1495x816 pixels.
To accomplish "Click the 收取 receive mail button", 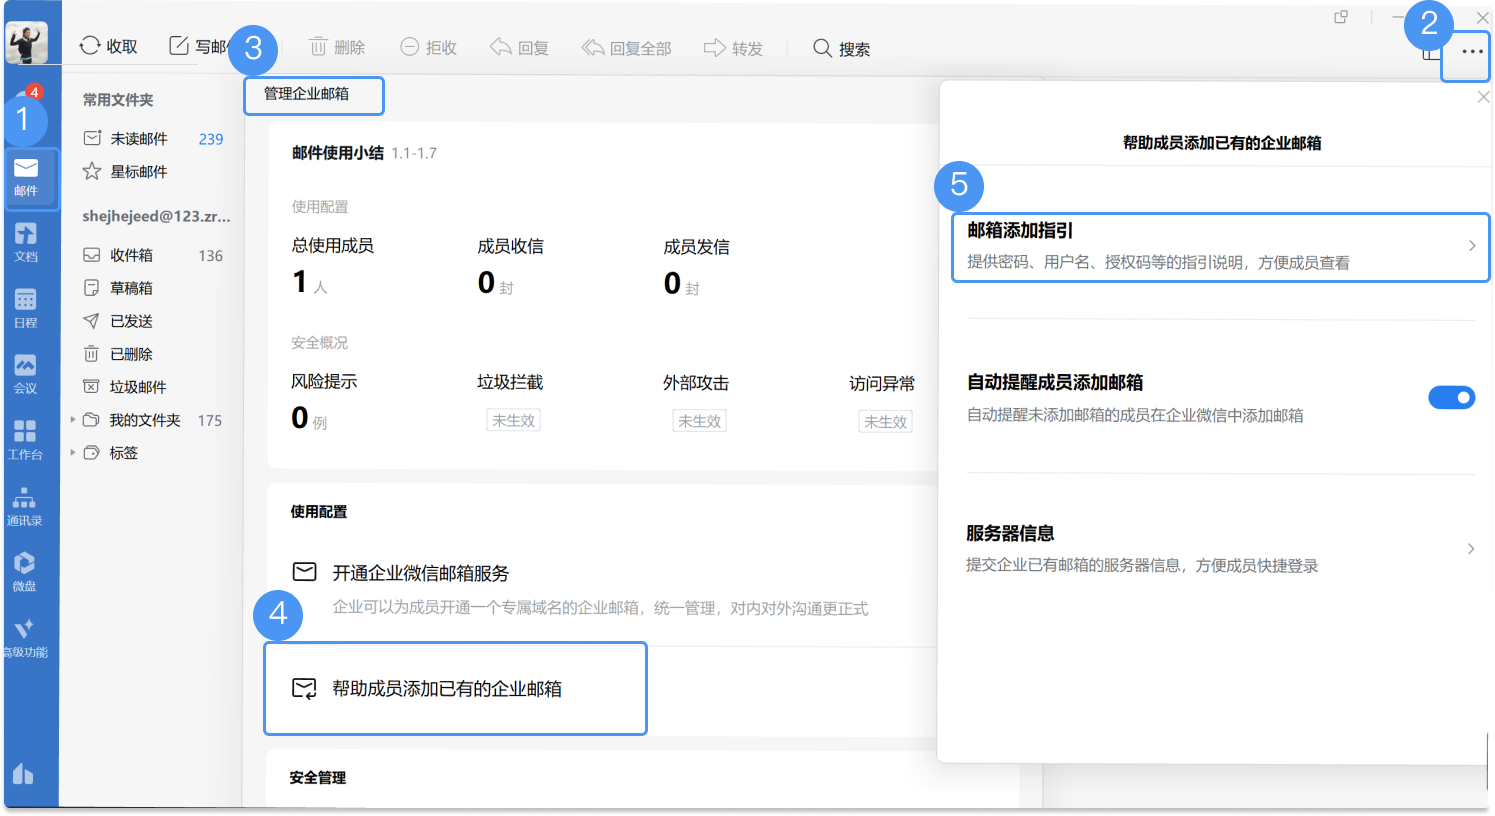I will 109,47.
